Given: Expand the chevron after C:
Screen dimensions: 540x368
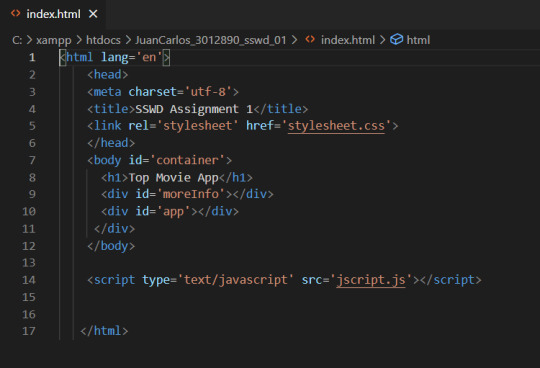Looking at the screenshot, I should coord(29,40).
